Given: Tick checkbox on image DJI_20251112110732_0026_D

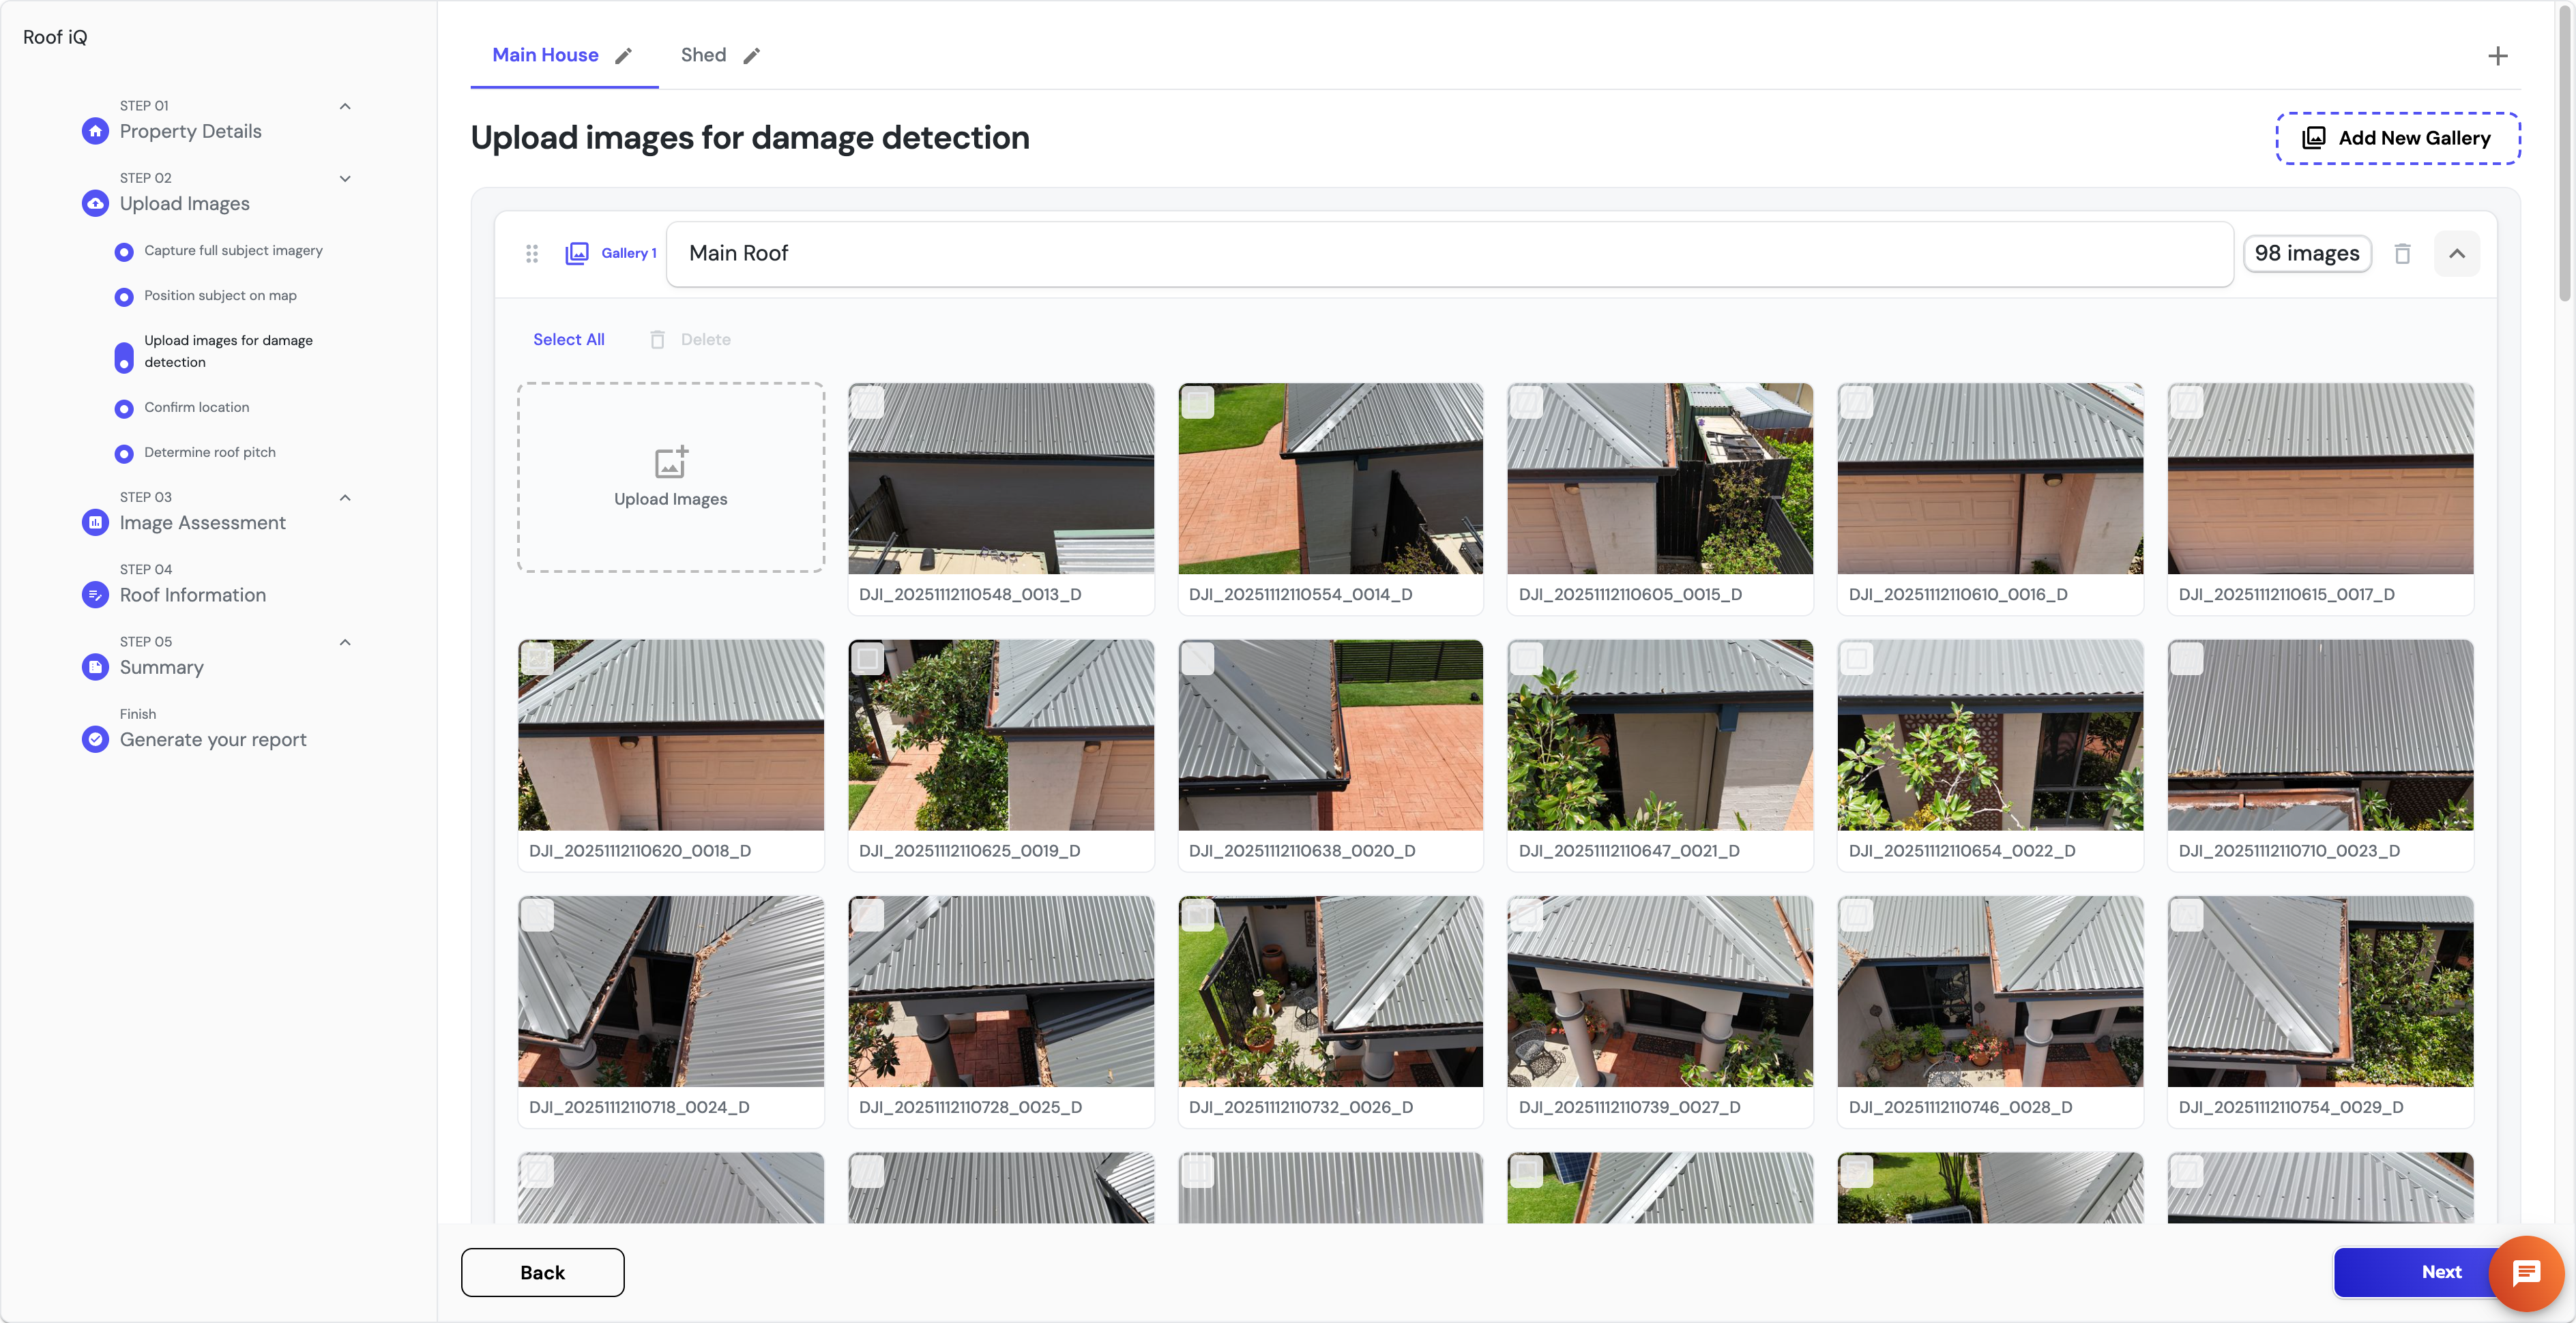Looking at the screenshot, I should click(x=1197, y=915).
